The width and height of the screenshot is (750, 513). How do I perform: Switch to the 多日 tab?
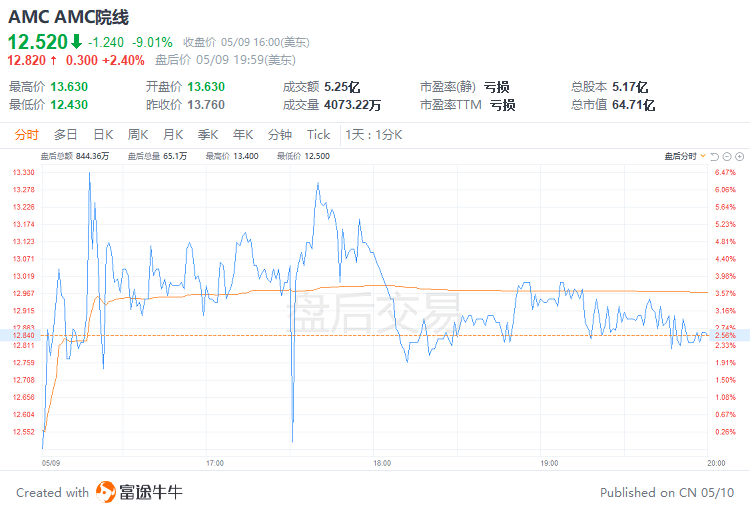point(66,135)
